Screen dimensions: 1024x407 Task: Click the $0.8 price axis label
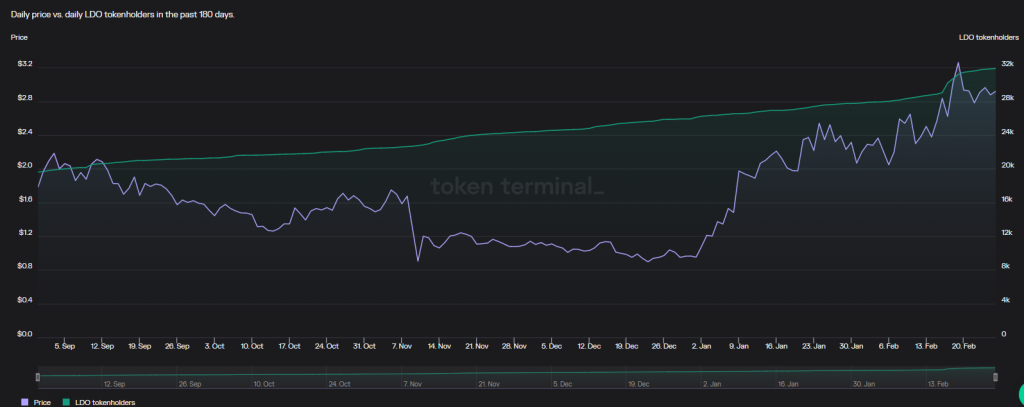pos(25,267)
